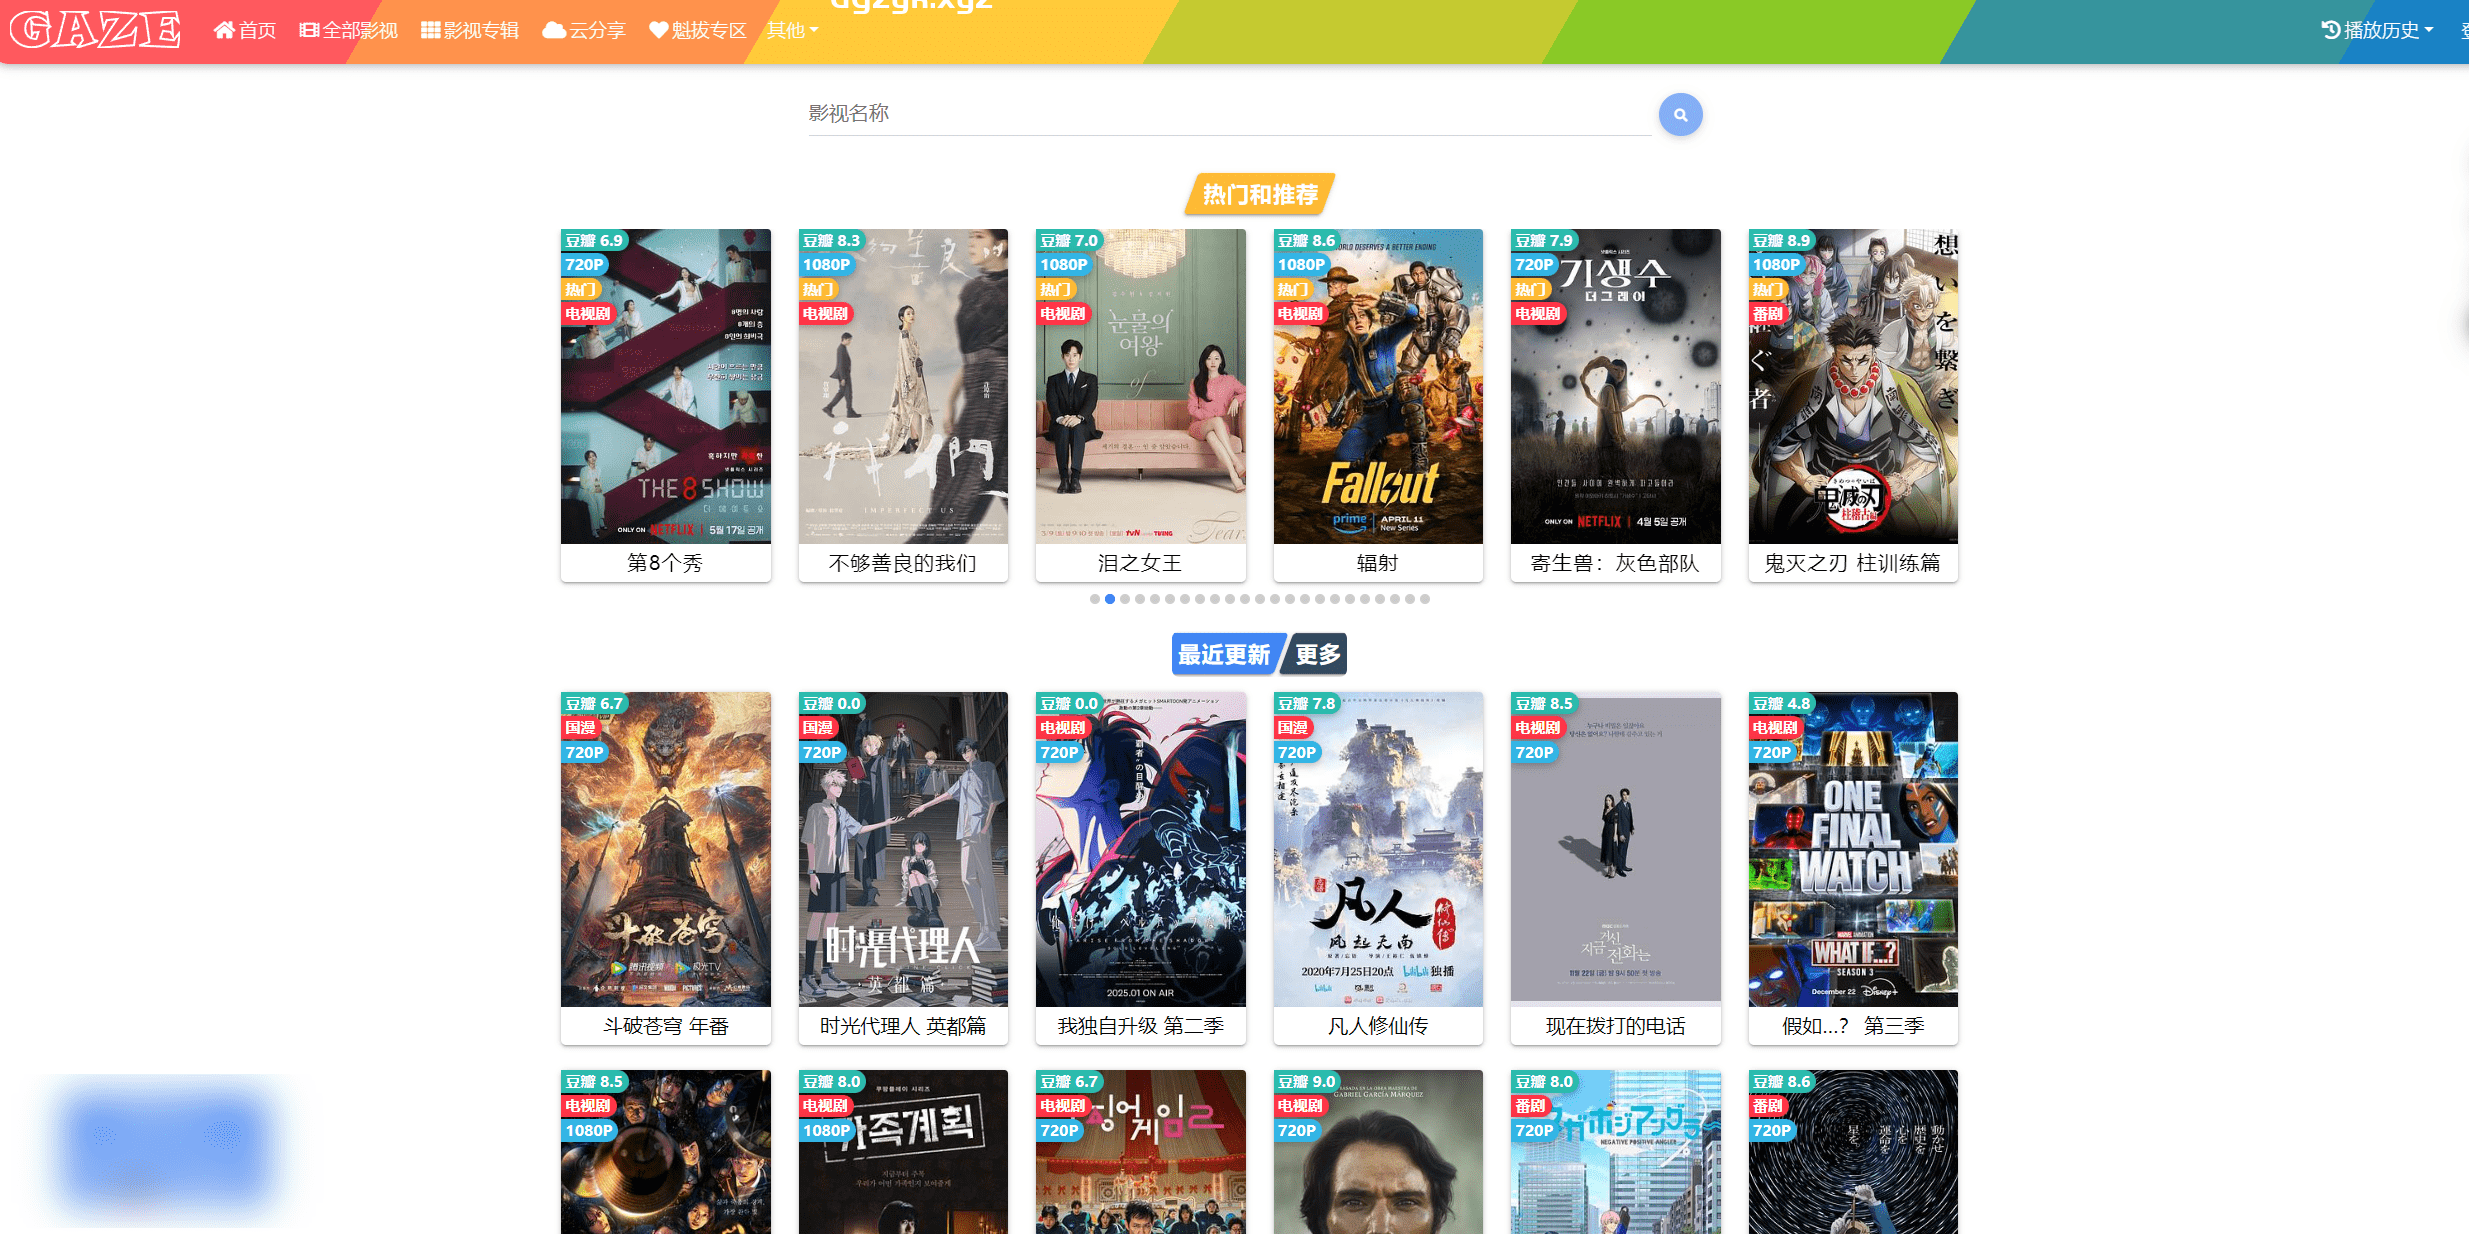Click the GAZE site logo
Image resolution: width=2469 pixels, height=1234 pixels.
(x=96, y=30)
